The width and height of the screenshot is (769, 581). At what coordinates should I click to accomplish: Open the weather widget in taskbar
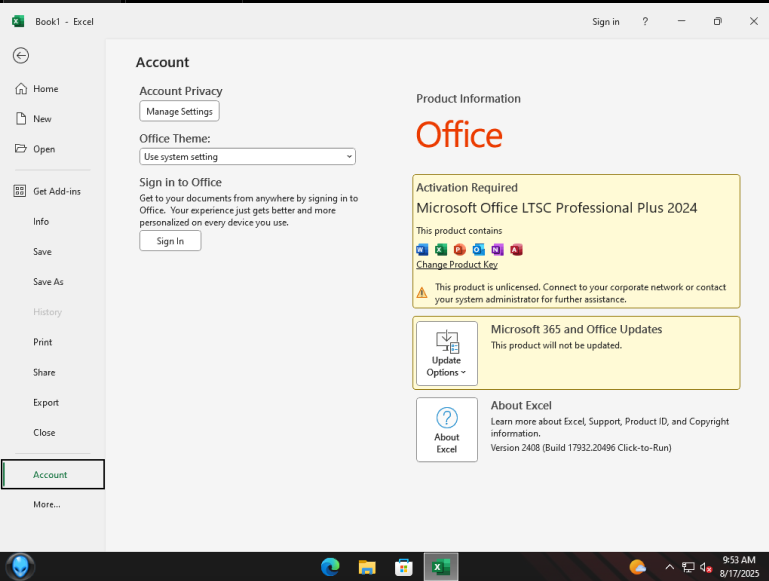pos(637,567)
